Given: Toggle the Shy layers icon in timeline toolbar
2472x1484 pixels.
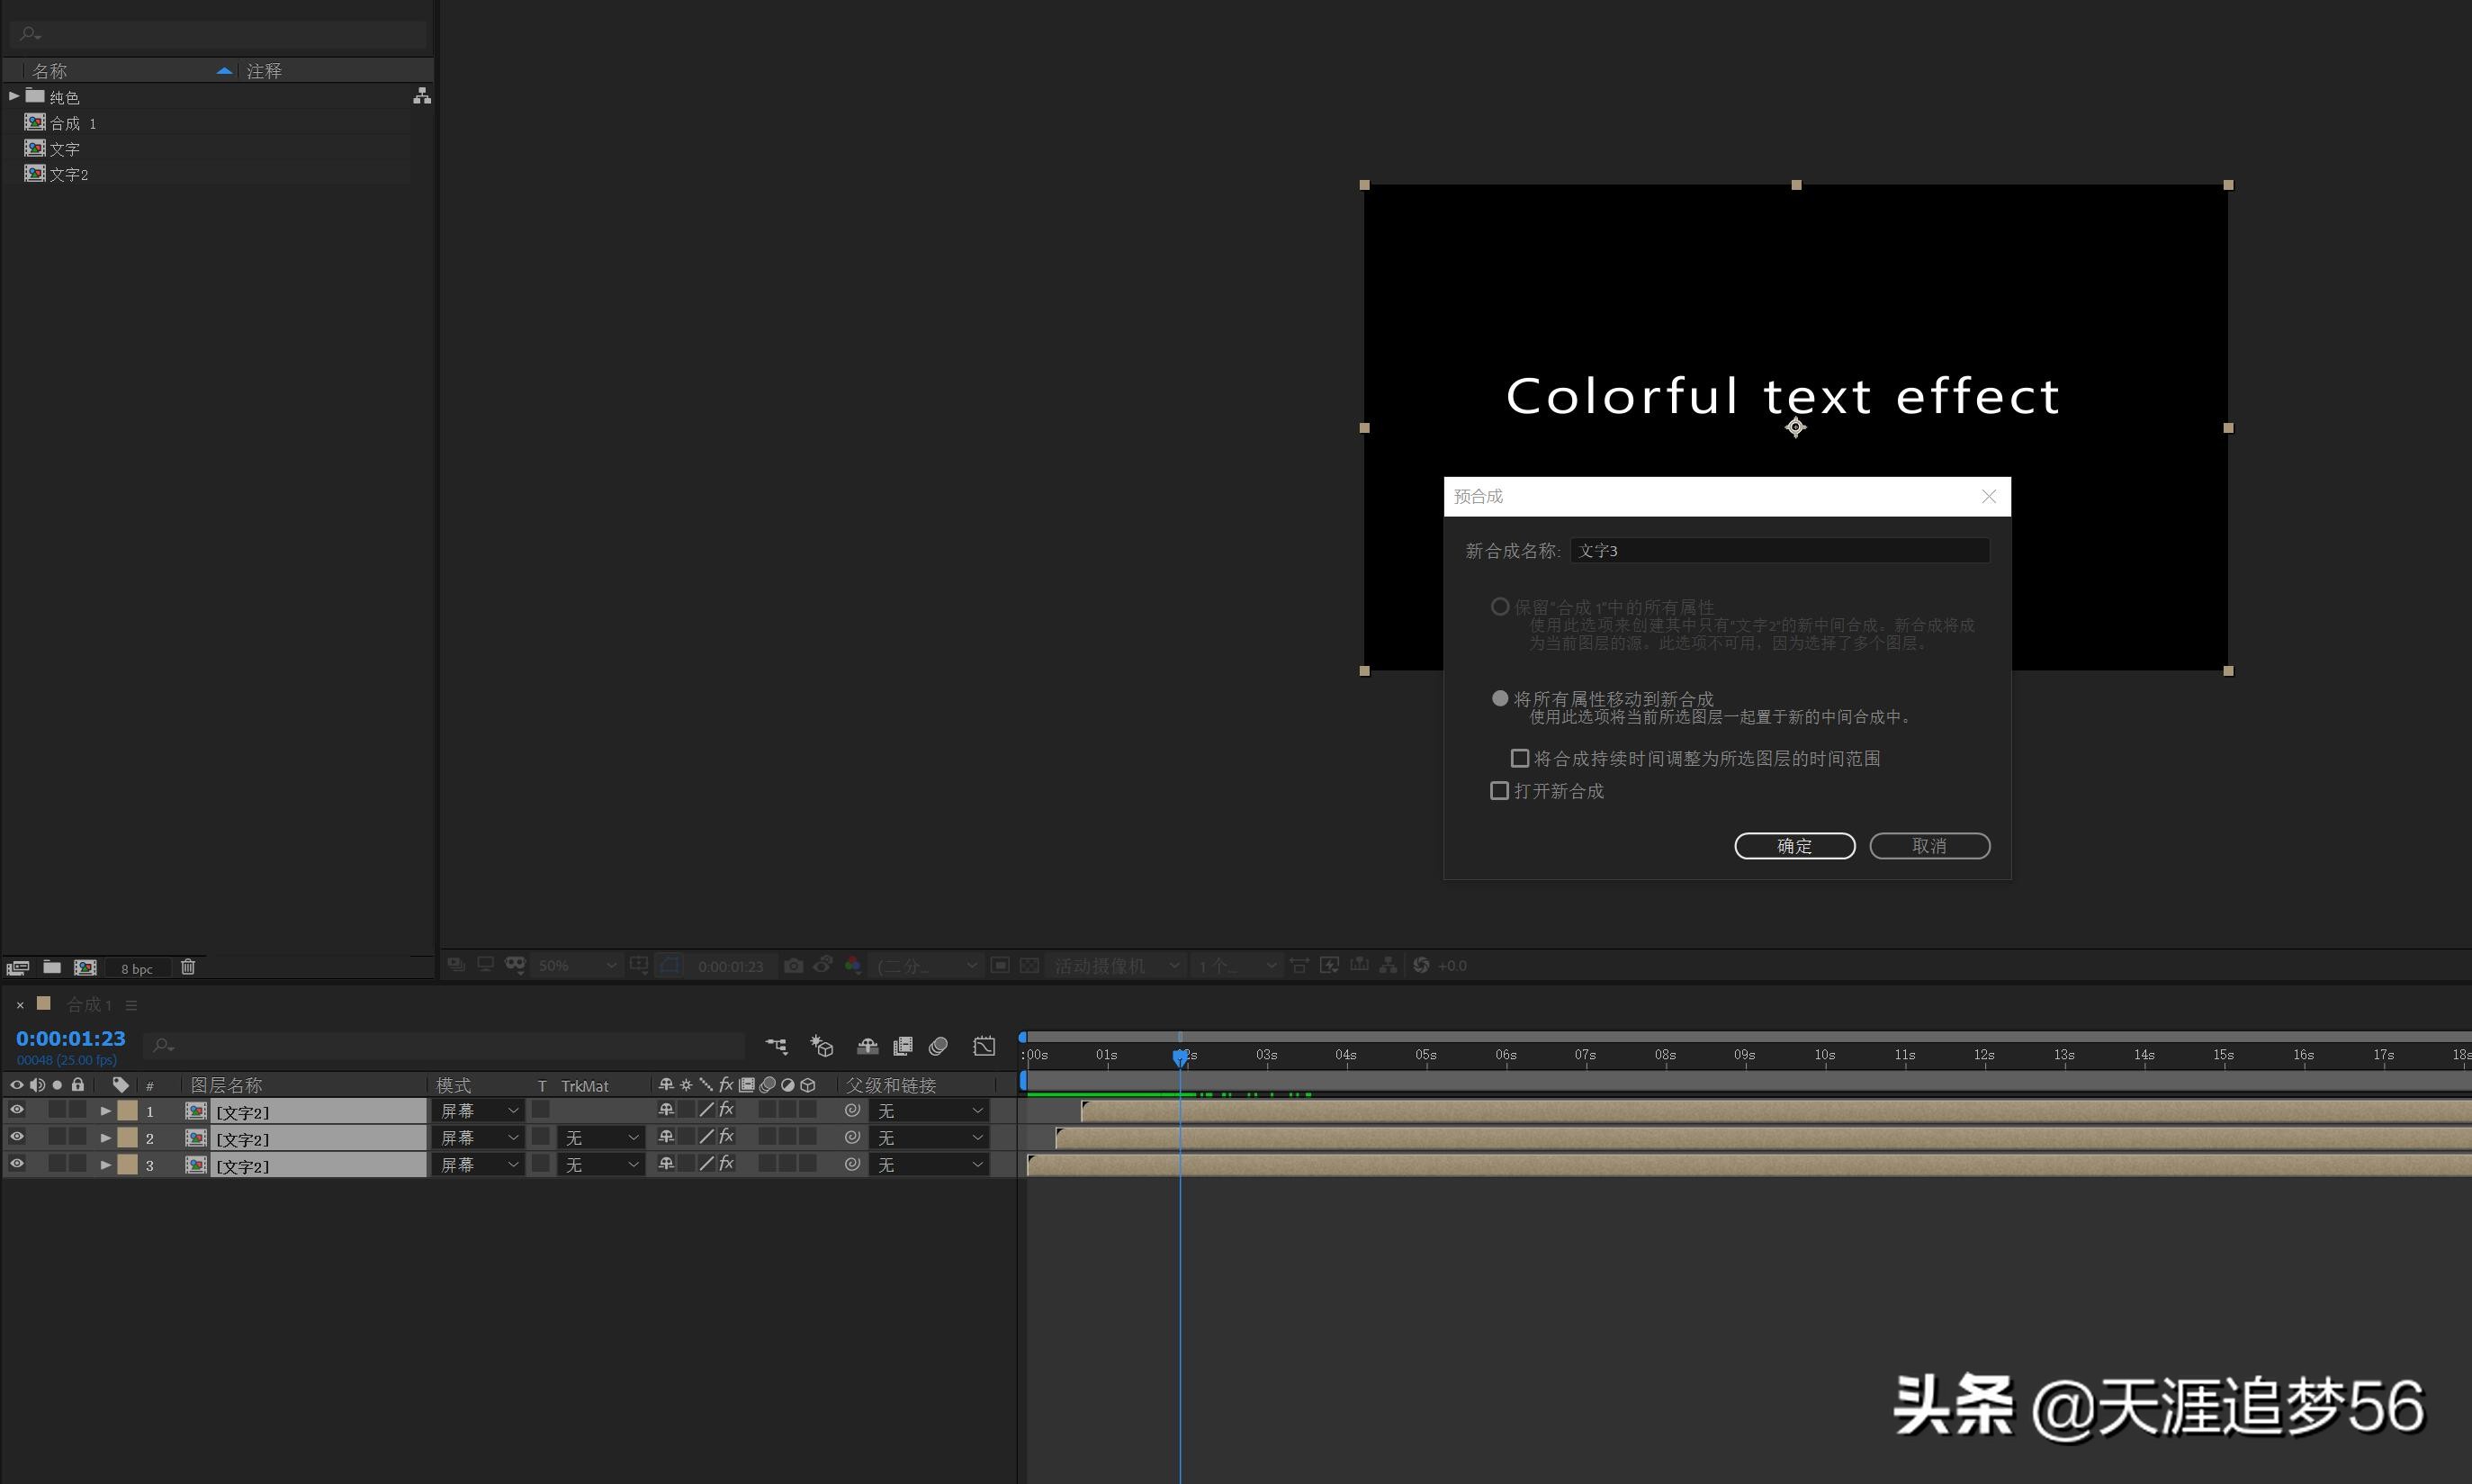Looking at the screenshot, I should tap(867, 1046).
